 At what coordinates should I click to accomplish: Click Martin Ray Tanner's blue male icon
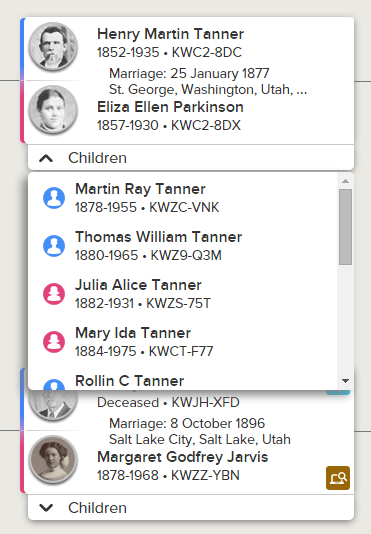[54, 198]
